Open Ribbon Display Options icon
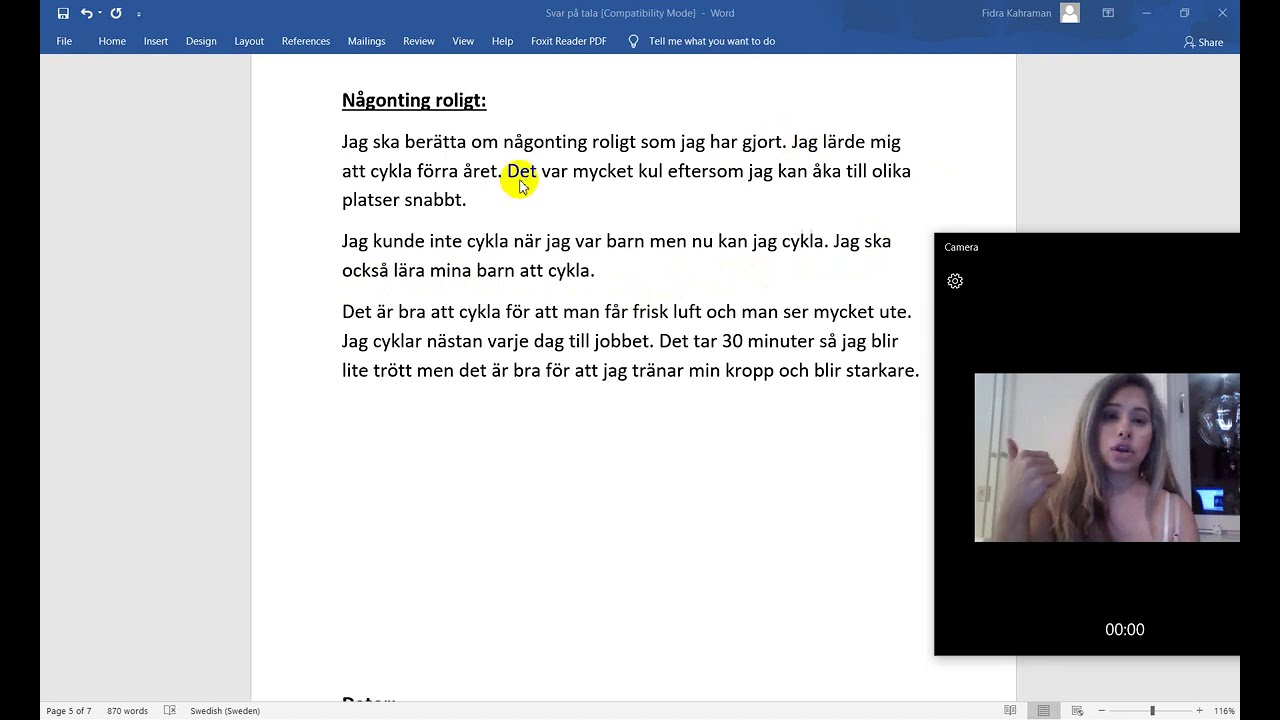 pos(1108,13)
